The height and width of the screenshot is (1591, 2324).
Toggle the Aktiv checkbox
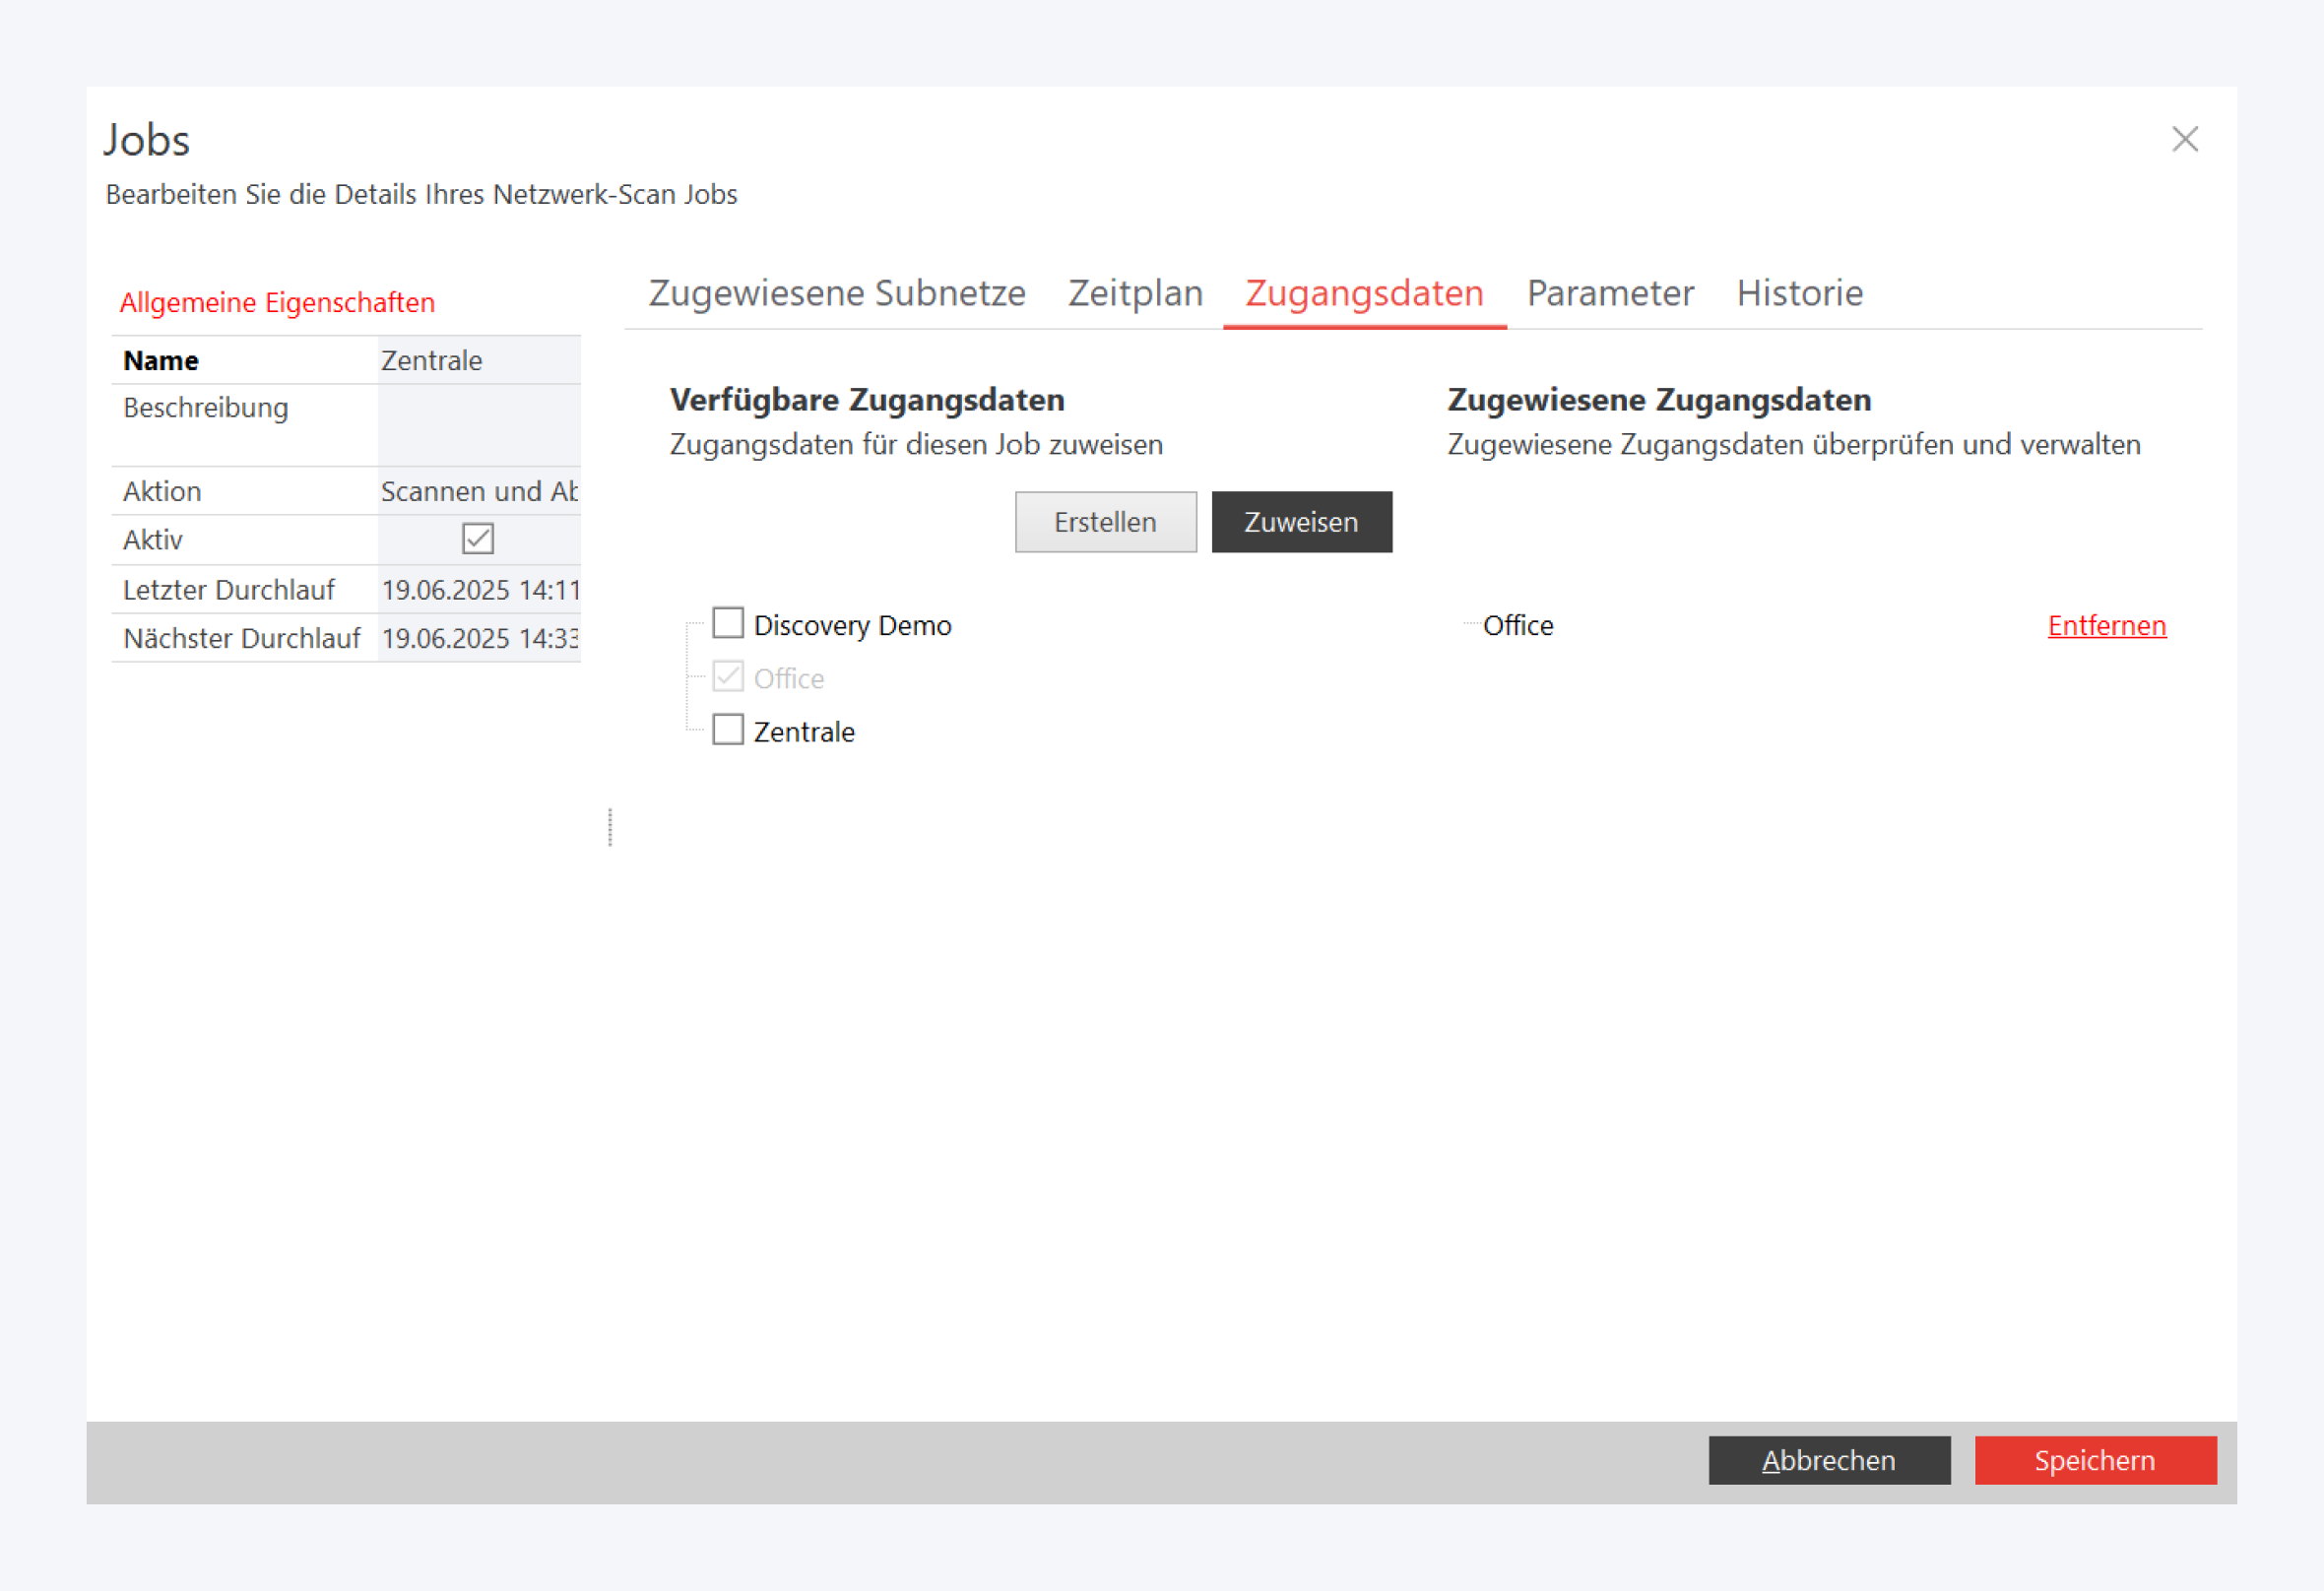click(478, 540)
